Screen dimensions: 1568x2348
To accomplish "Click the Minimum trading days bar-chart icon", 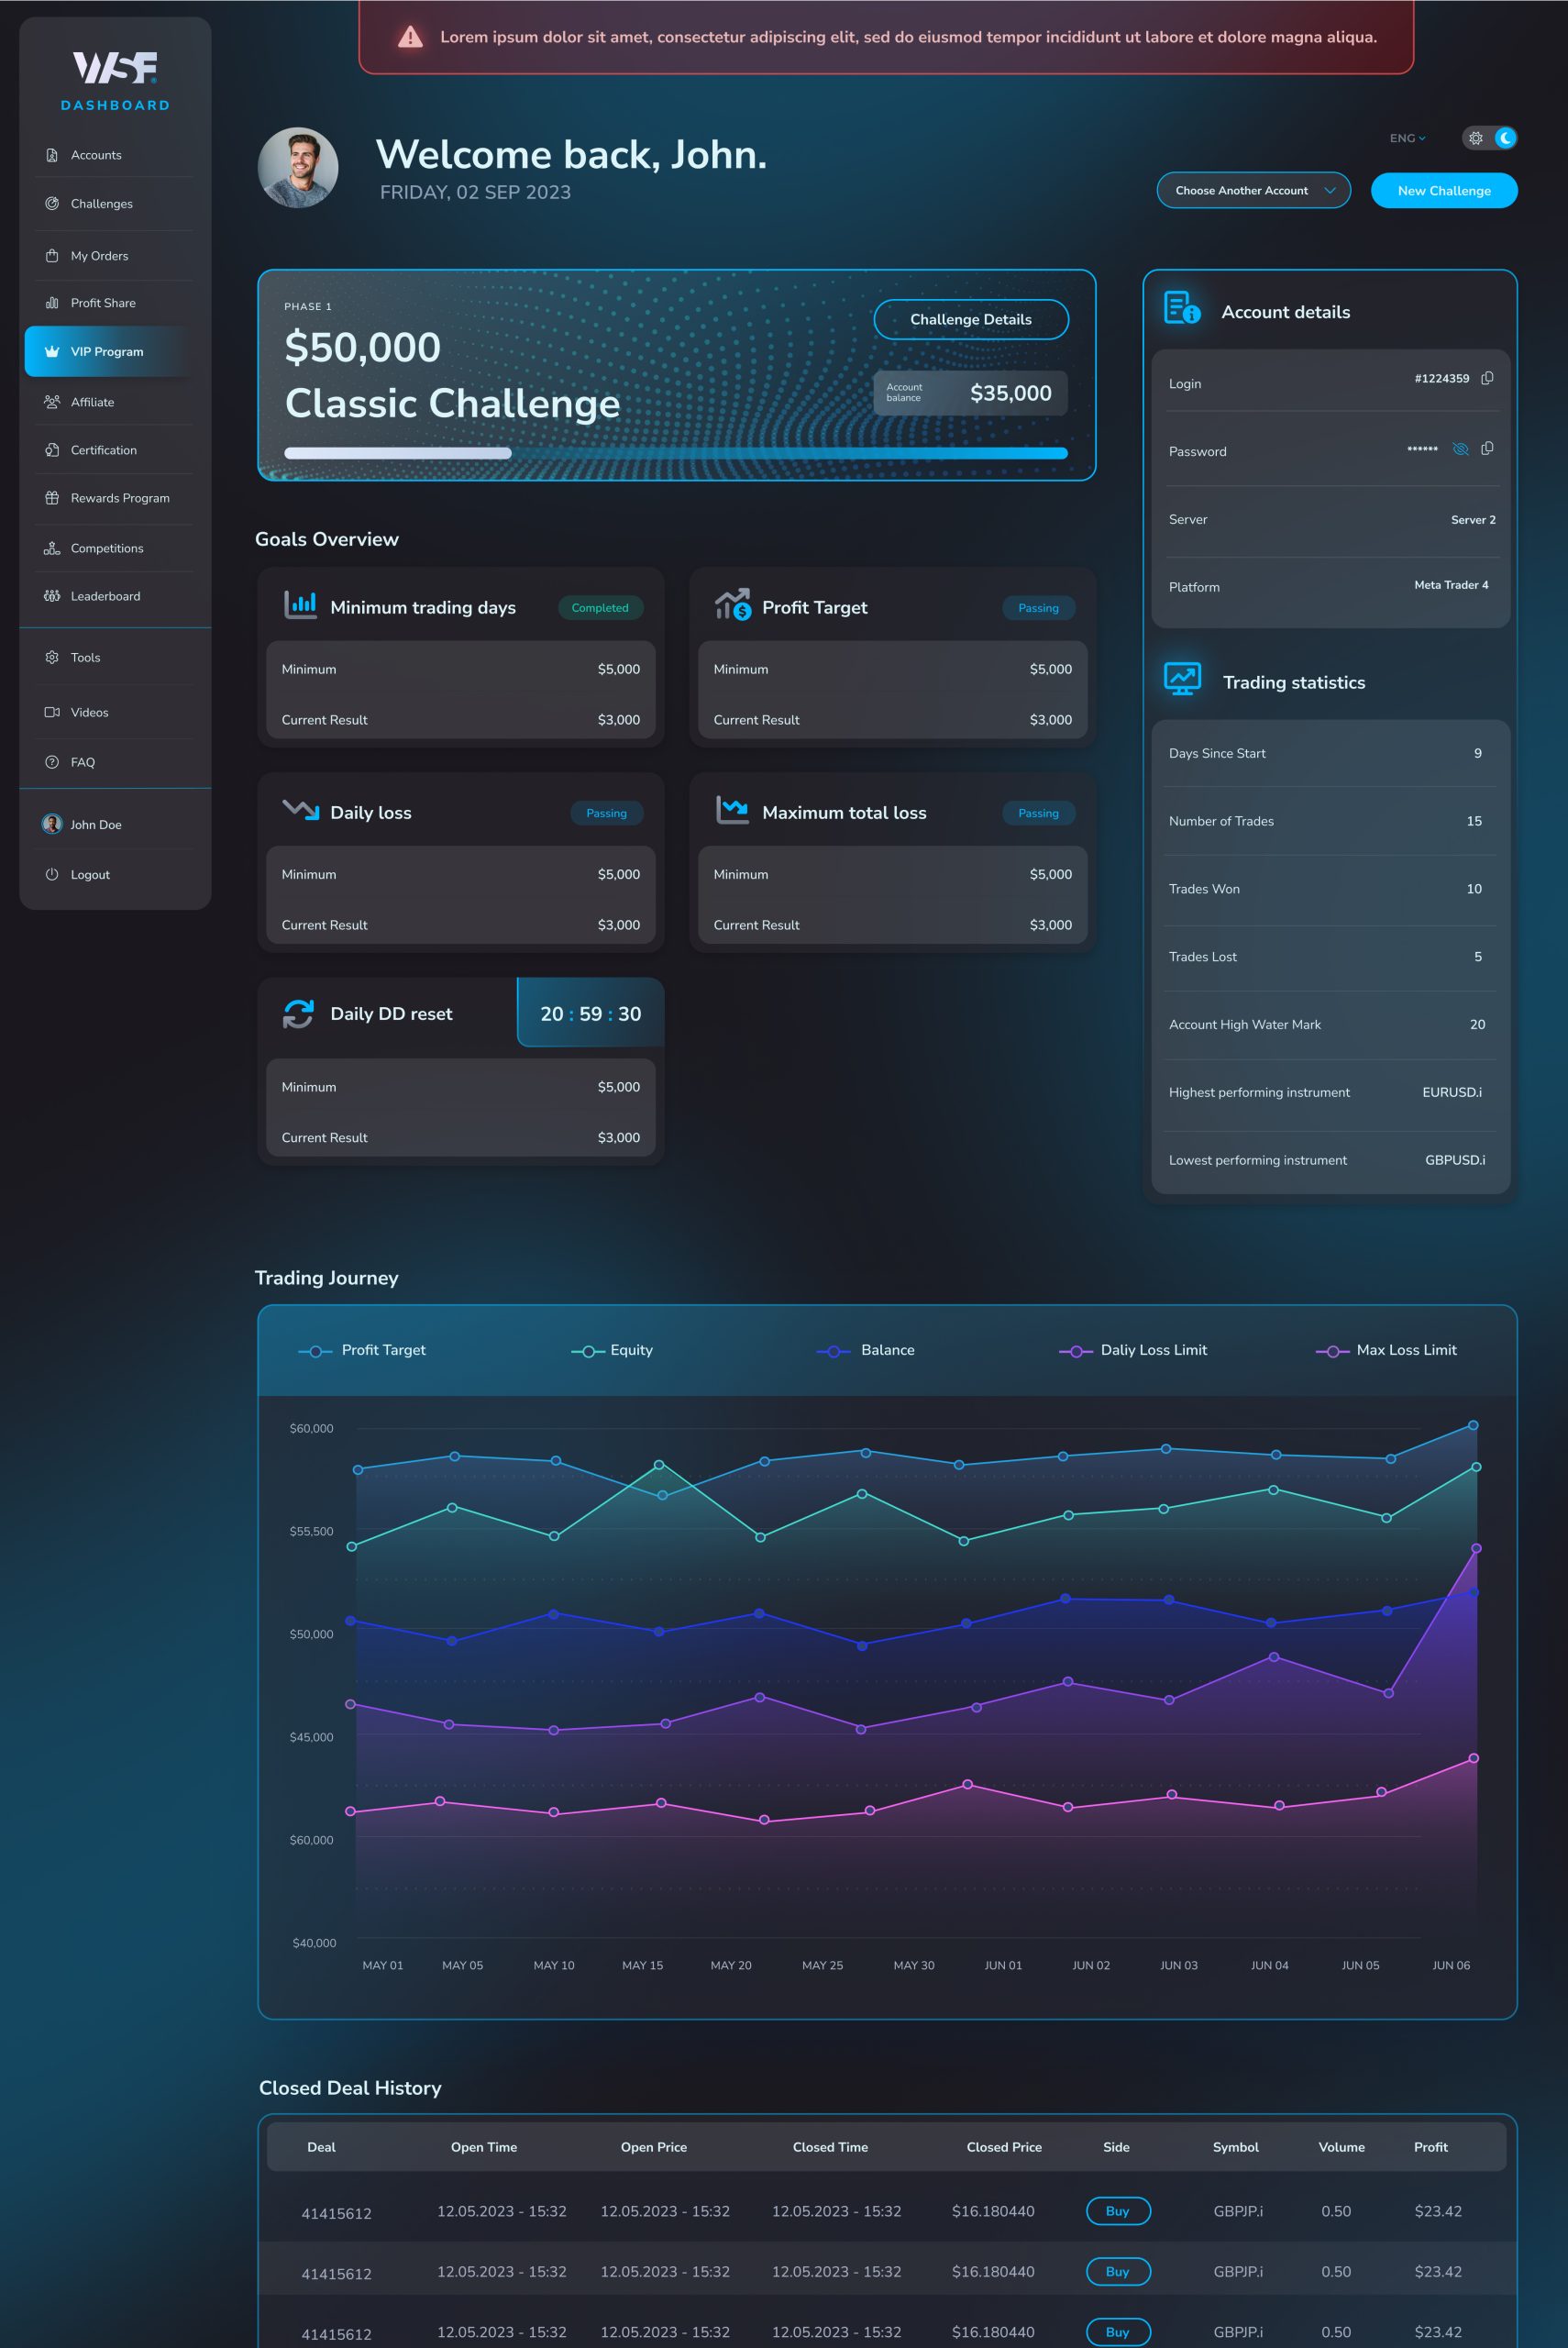I will (x=300, y=604).
